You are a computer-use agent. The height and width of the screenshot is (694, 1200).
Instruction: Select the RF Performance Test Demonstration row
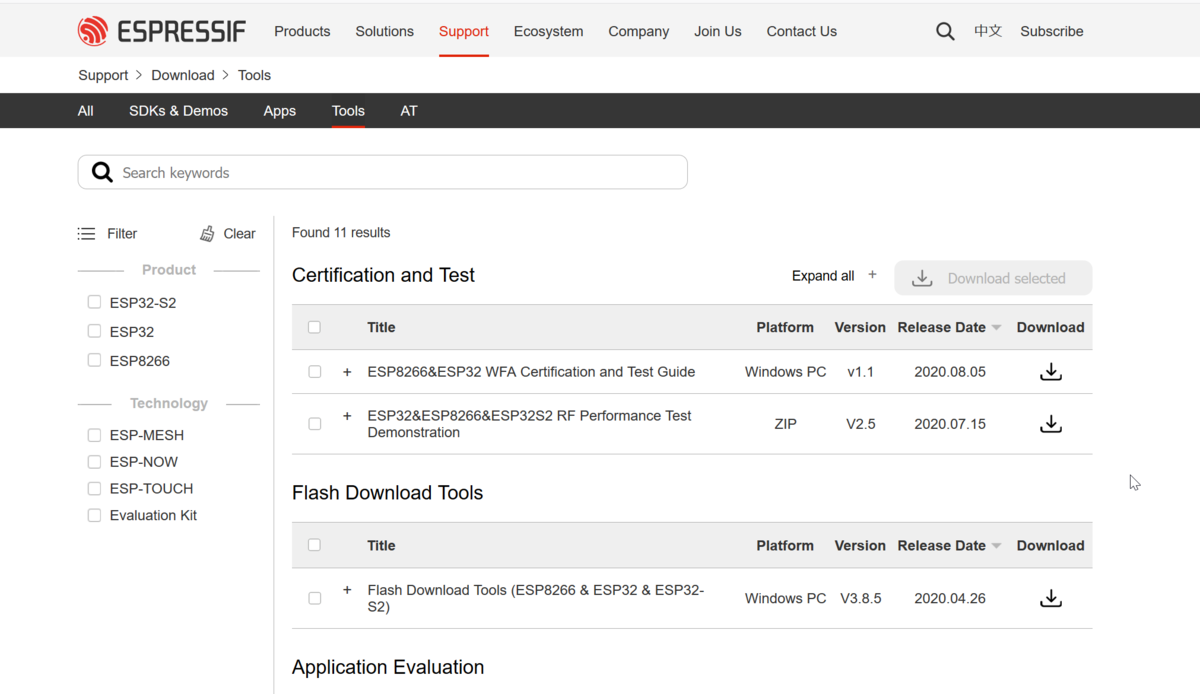click(x=314, y=424)
